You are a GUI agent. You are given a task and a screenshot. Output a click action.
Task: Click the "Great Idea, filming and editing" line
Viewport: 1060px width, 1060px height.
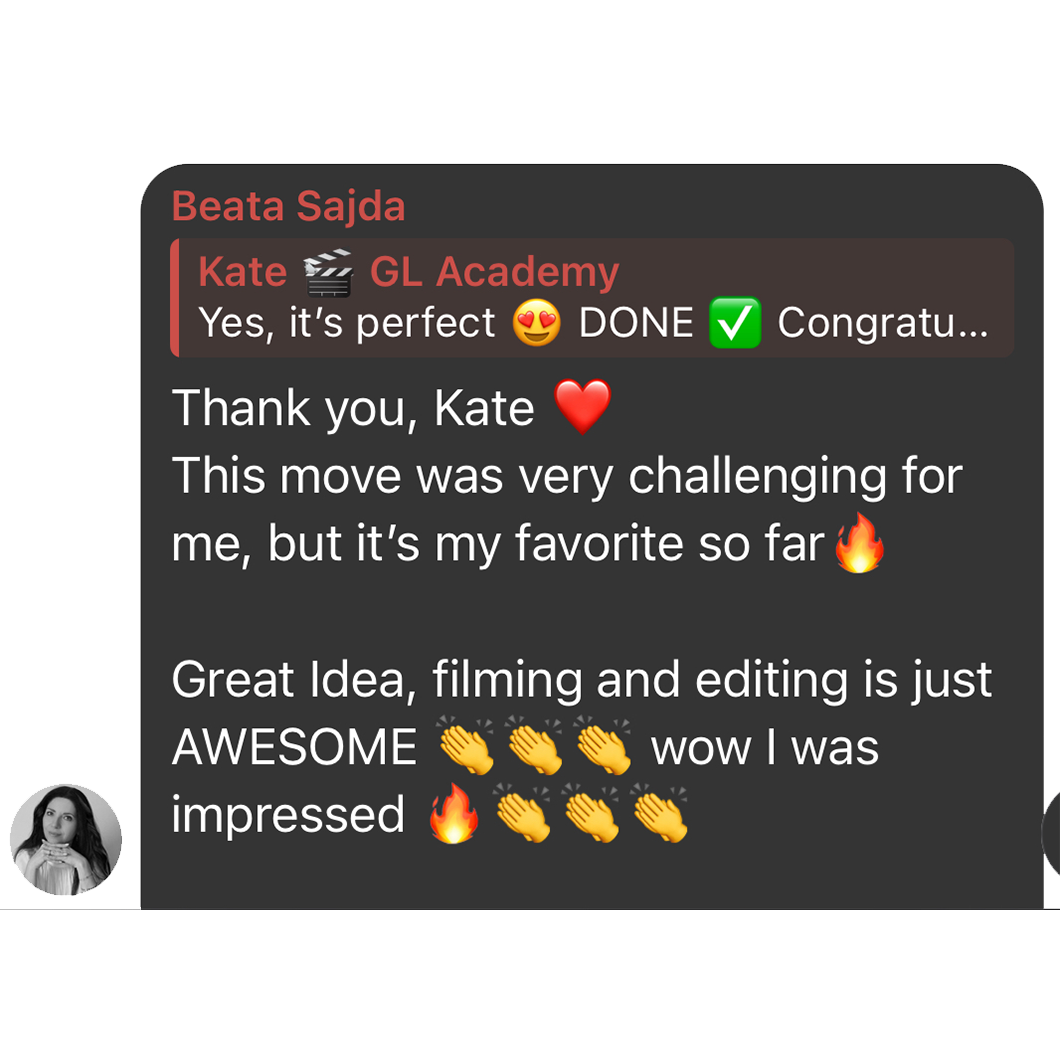coord(581,679)
